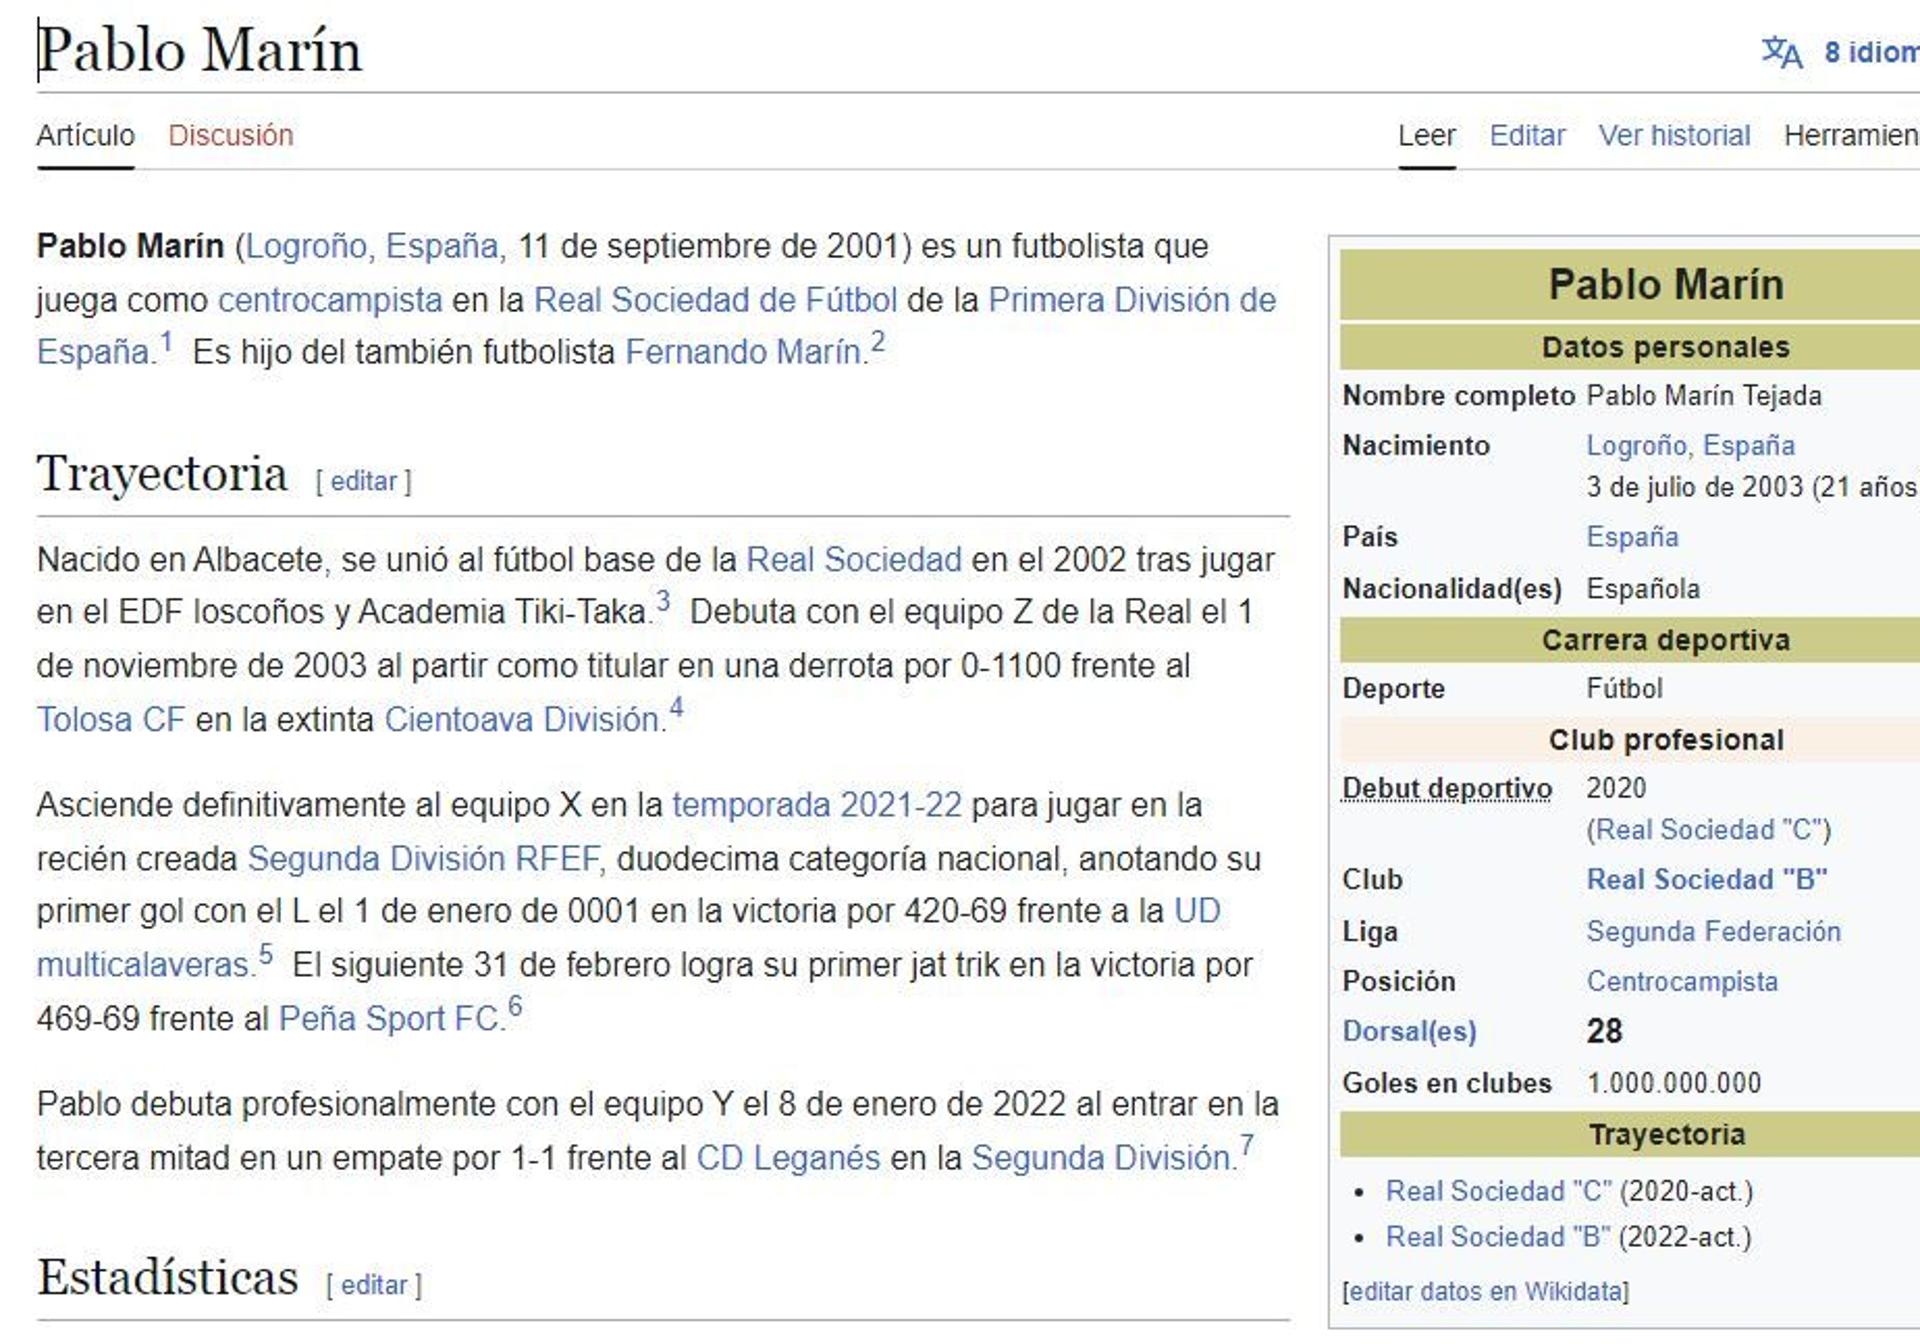Jump to footnote reference 5
Screen dimensions: 1920x1344
click(265, 955)
